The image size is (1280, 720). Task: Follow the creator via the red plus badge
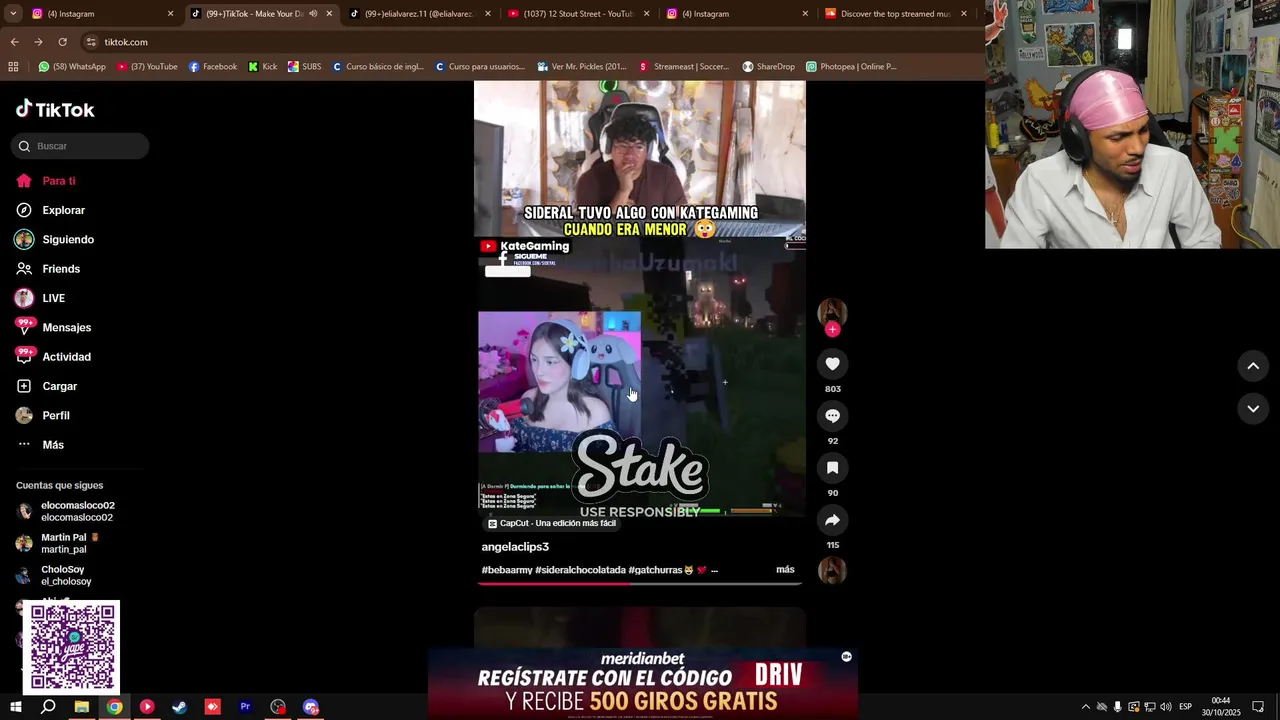832,330
